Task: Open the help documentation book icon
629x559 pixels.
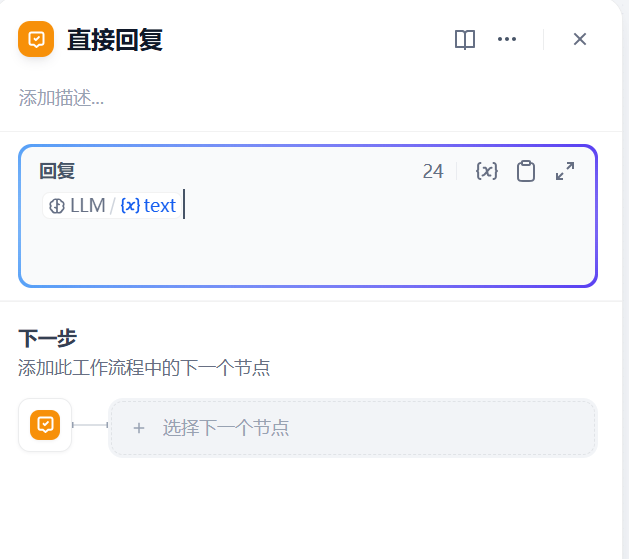Action: (465, 39)
